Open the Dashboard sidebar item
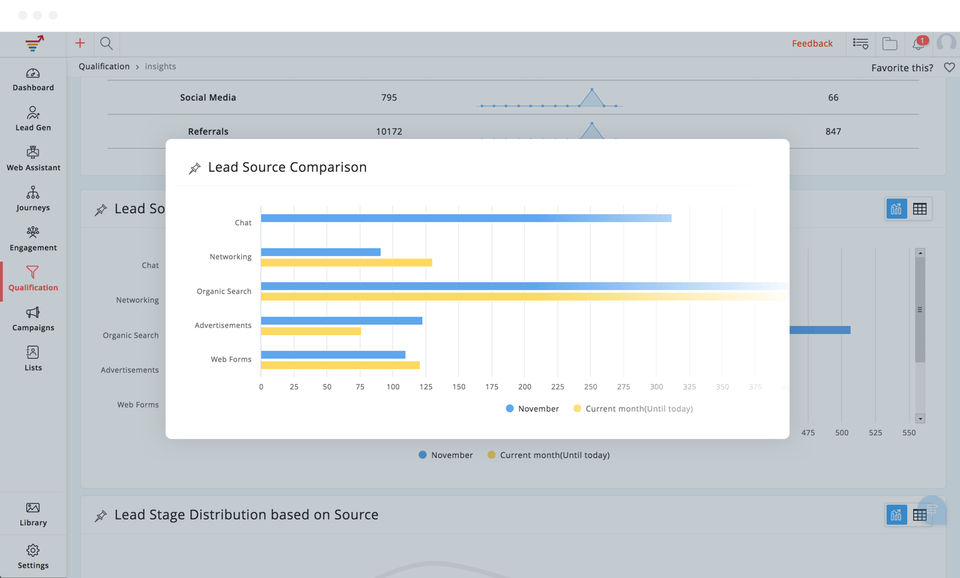 coord(33,80)
